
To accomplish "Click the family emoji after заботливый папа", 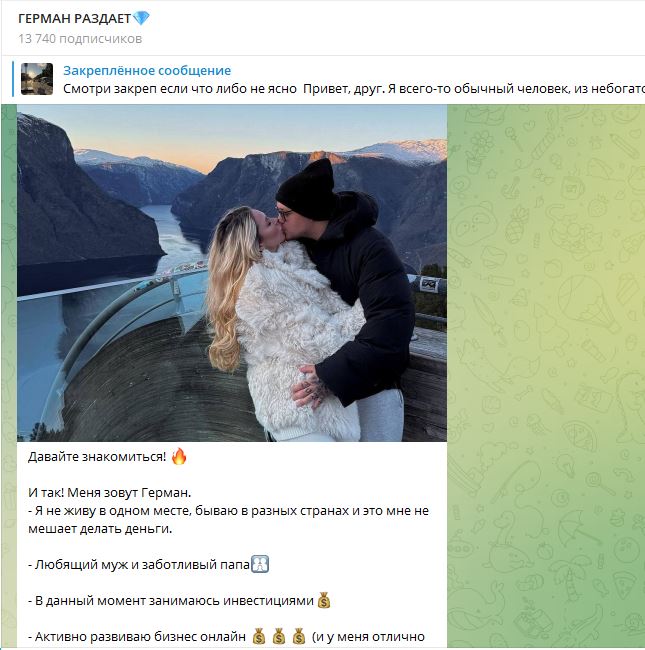I will pyautogui.click(x=260, y=564).
